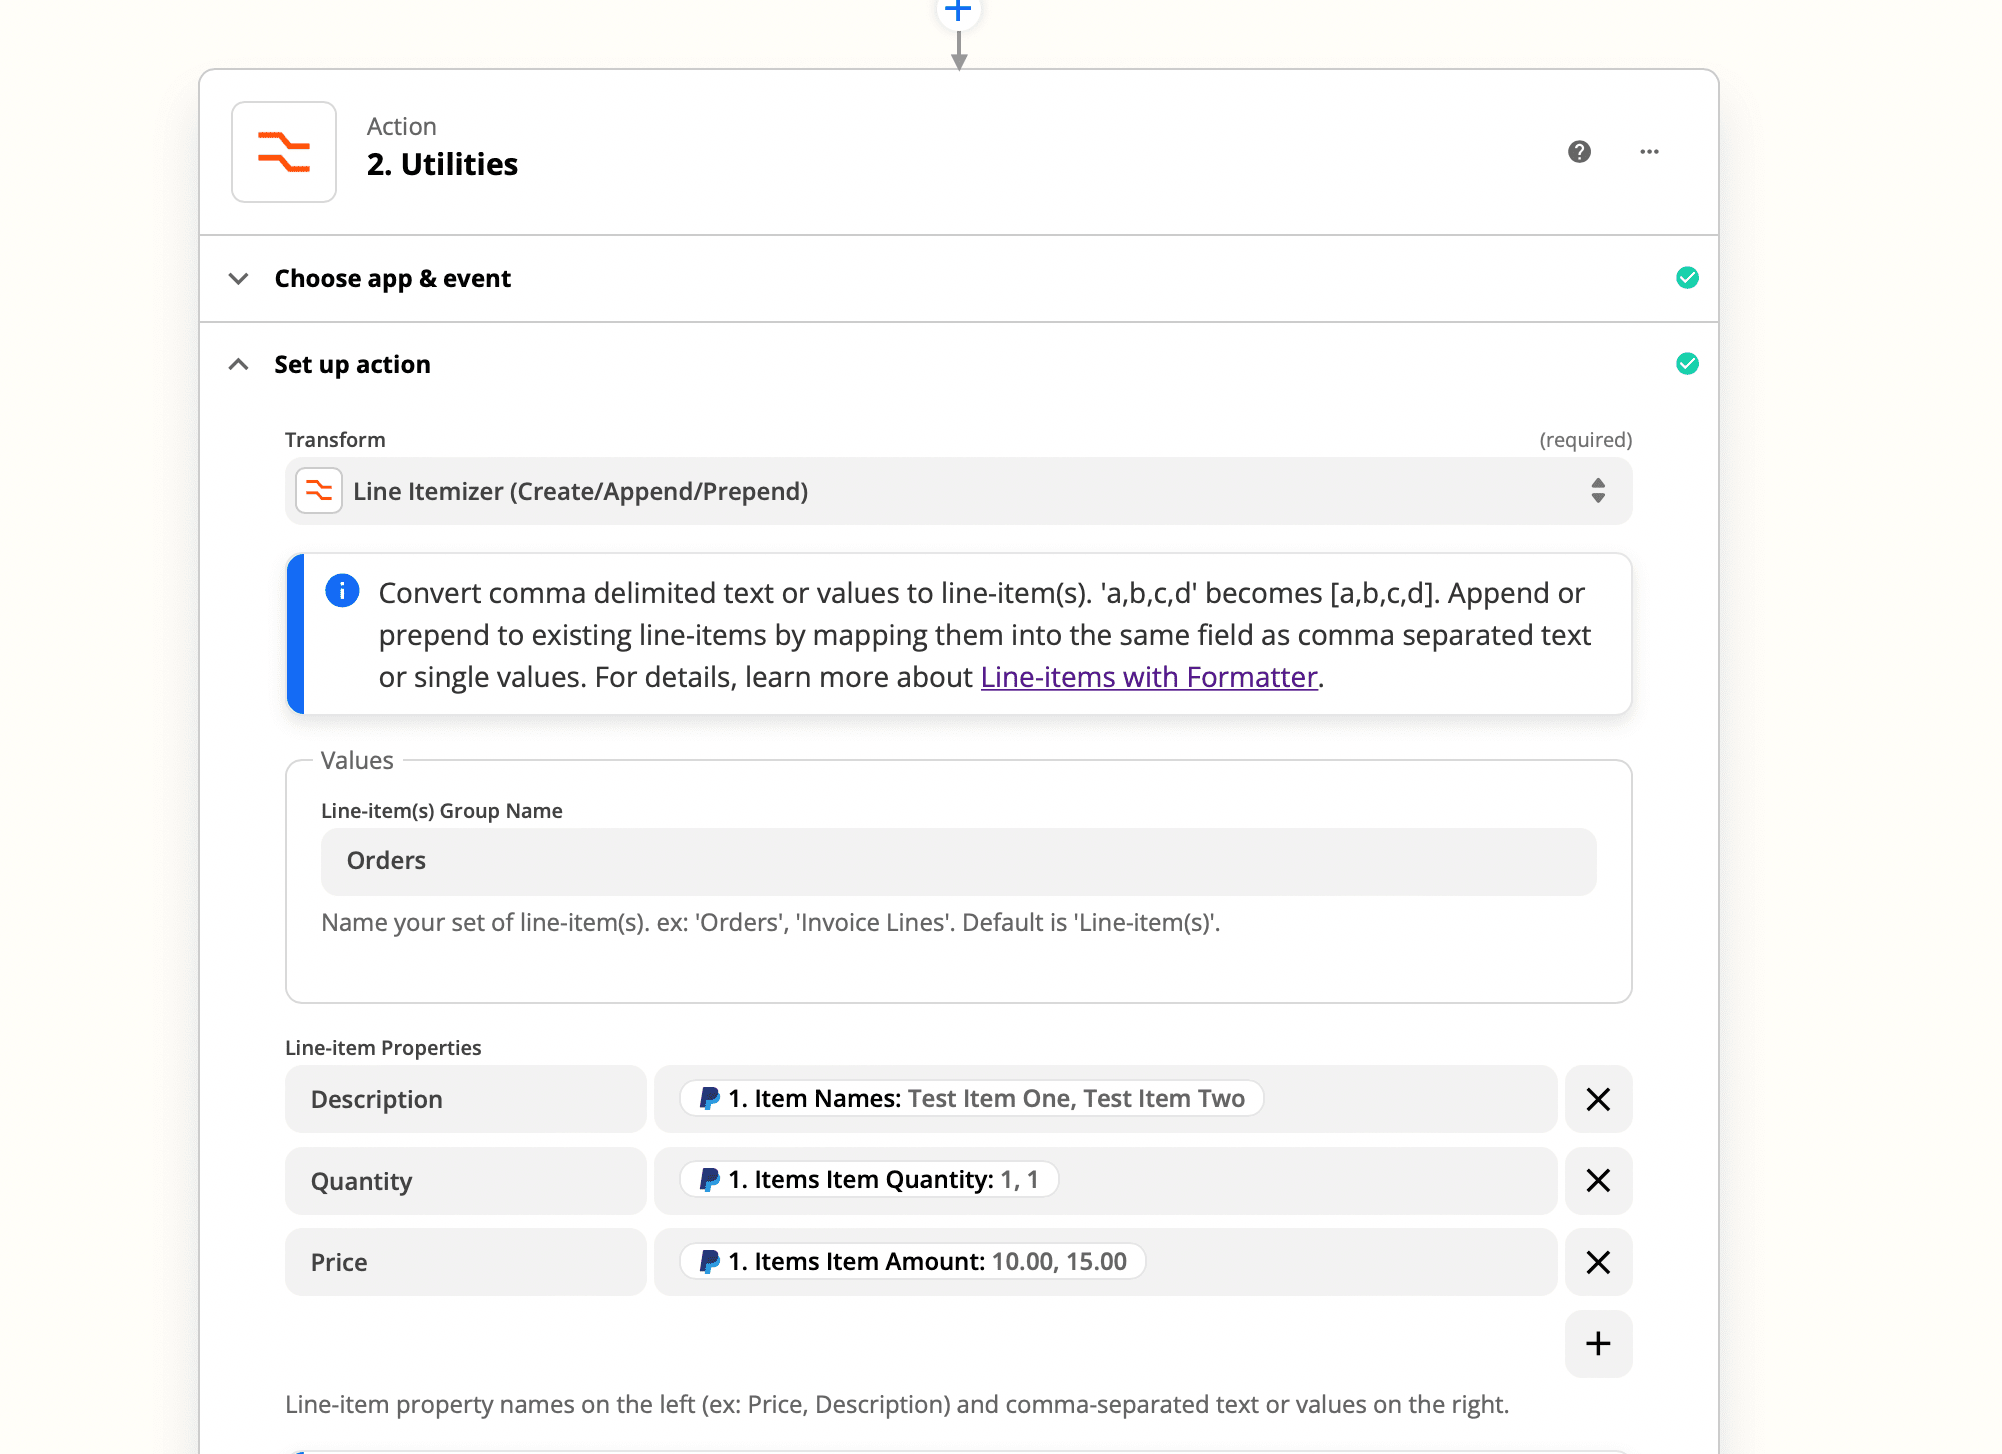Collapse the Set up action section
The image size is (2002, 1454).
pyautogui.click(x=238, y=364)
